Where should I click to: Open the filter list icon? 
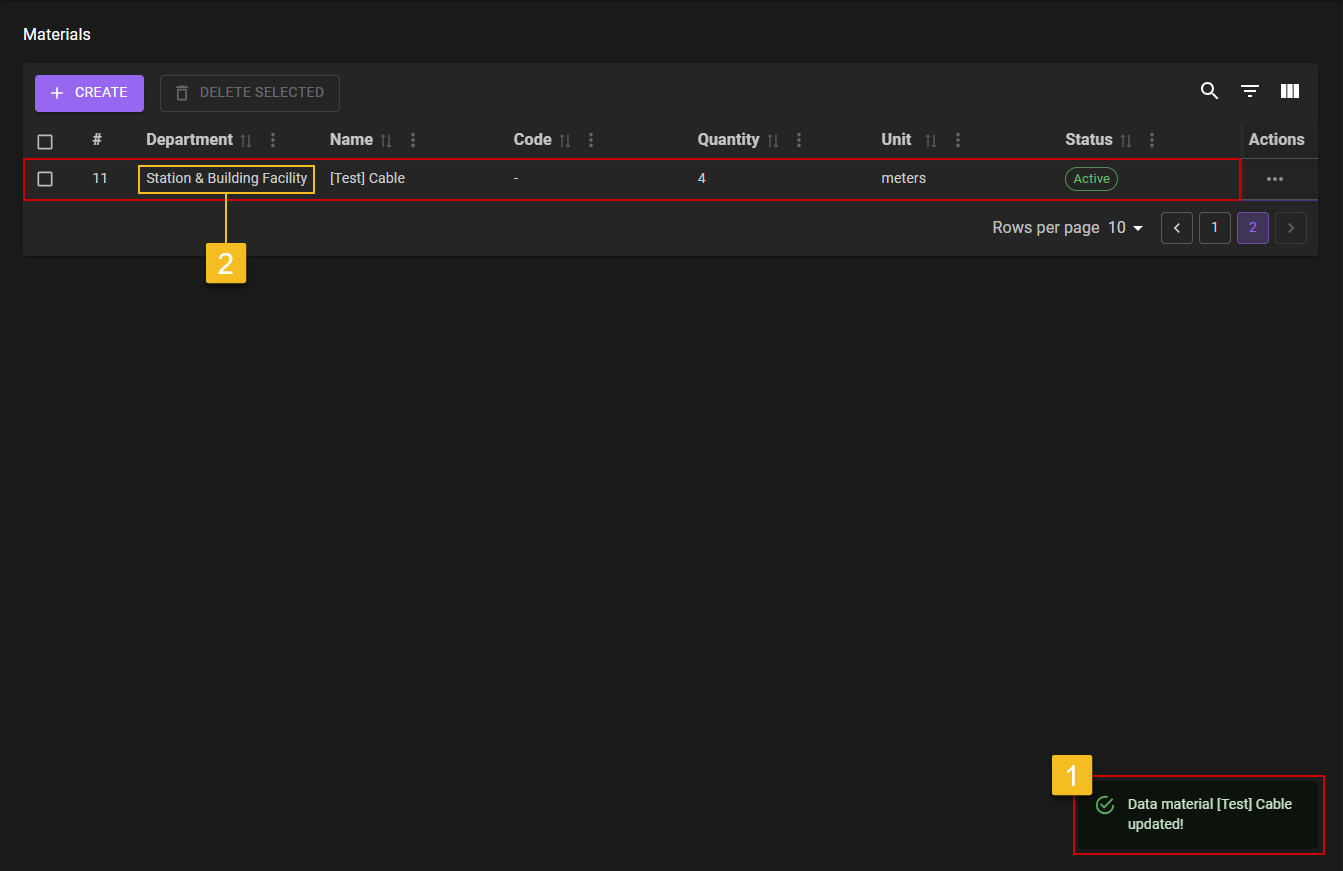click(x=1249, y=91)
